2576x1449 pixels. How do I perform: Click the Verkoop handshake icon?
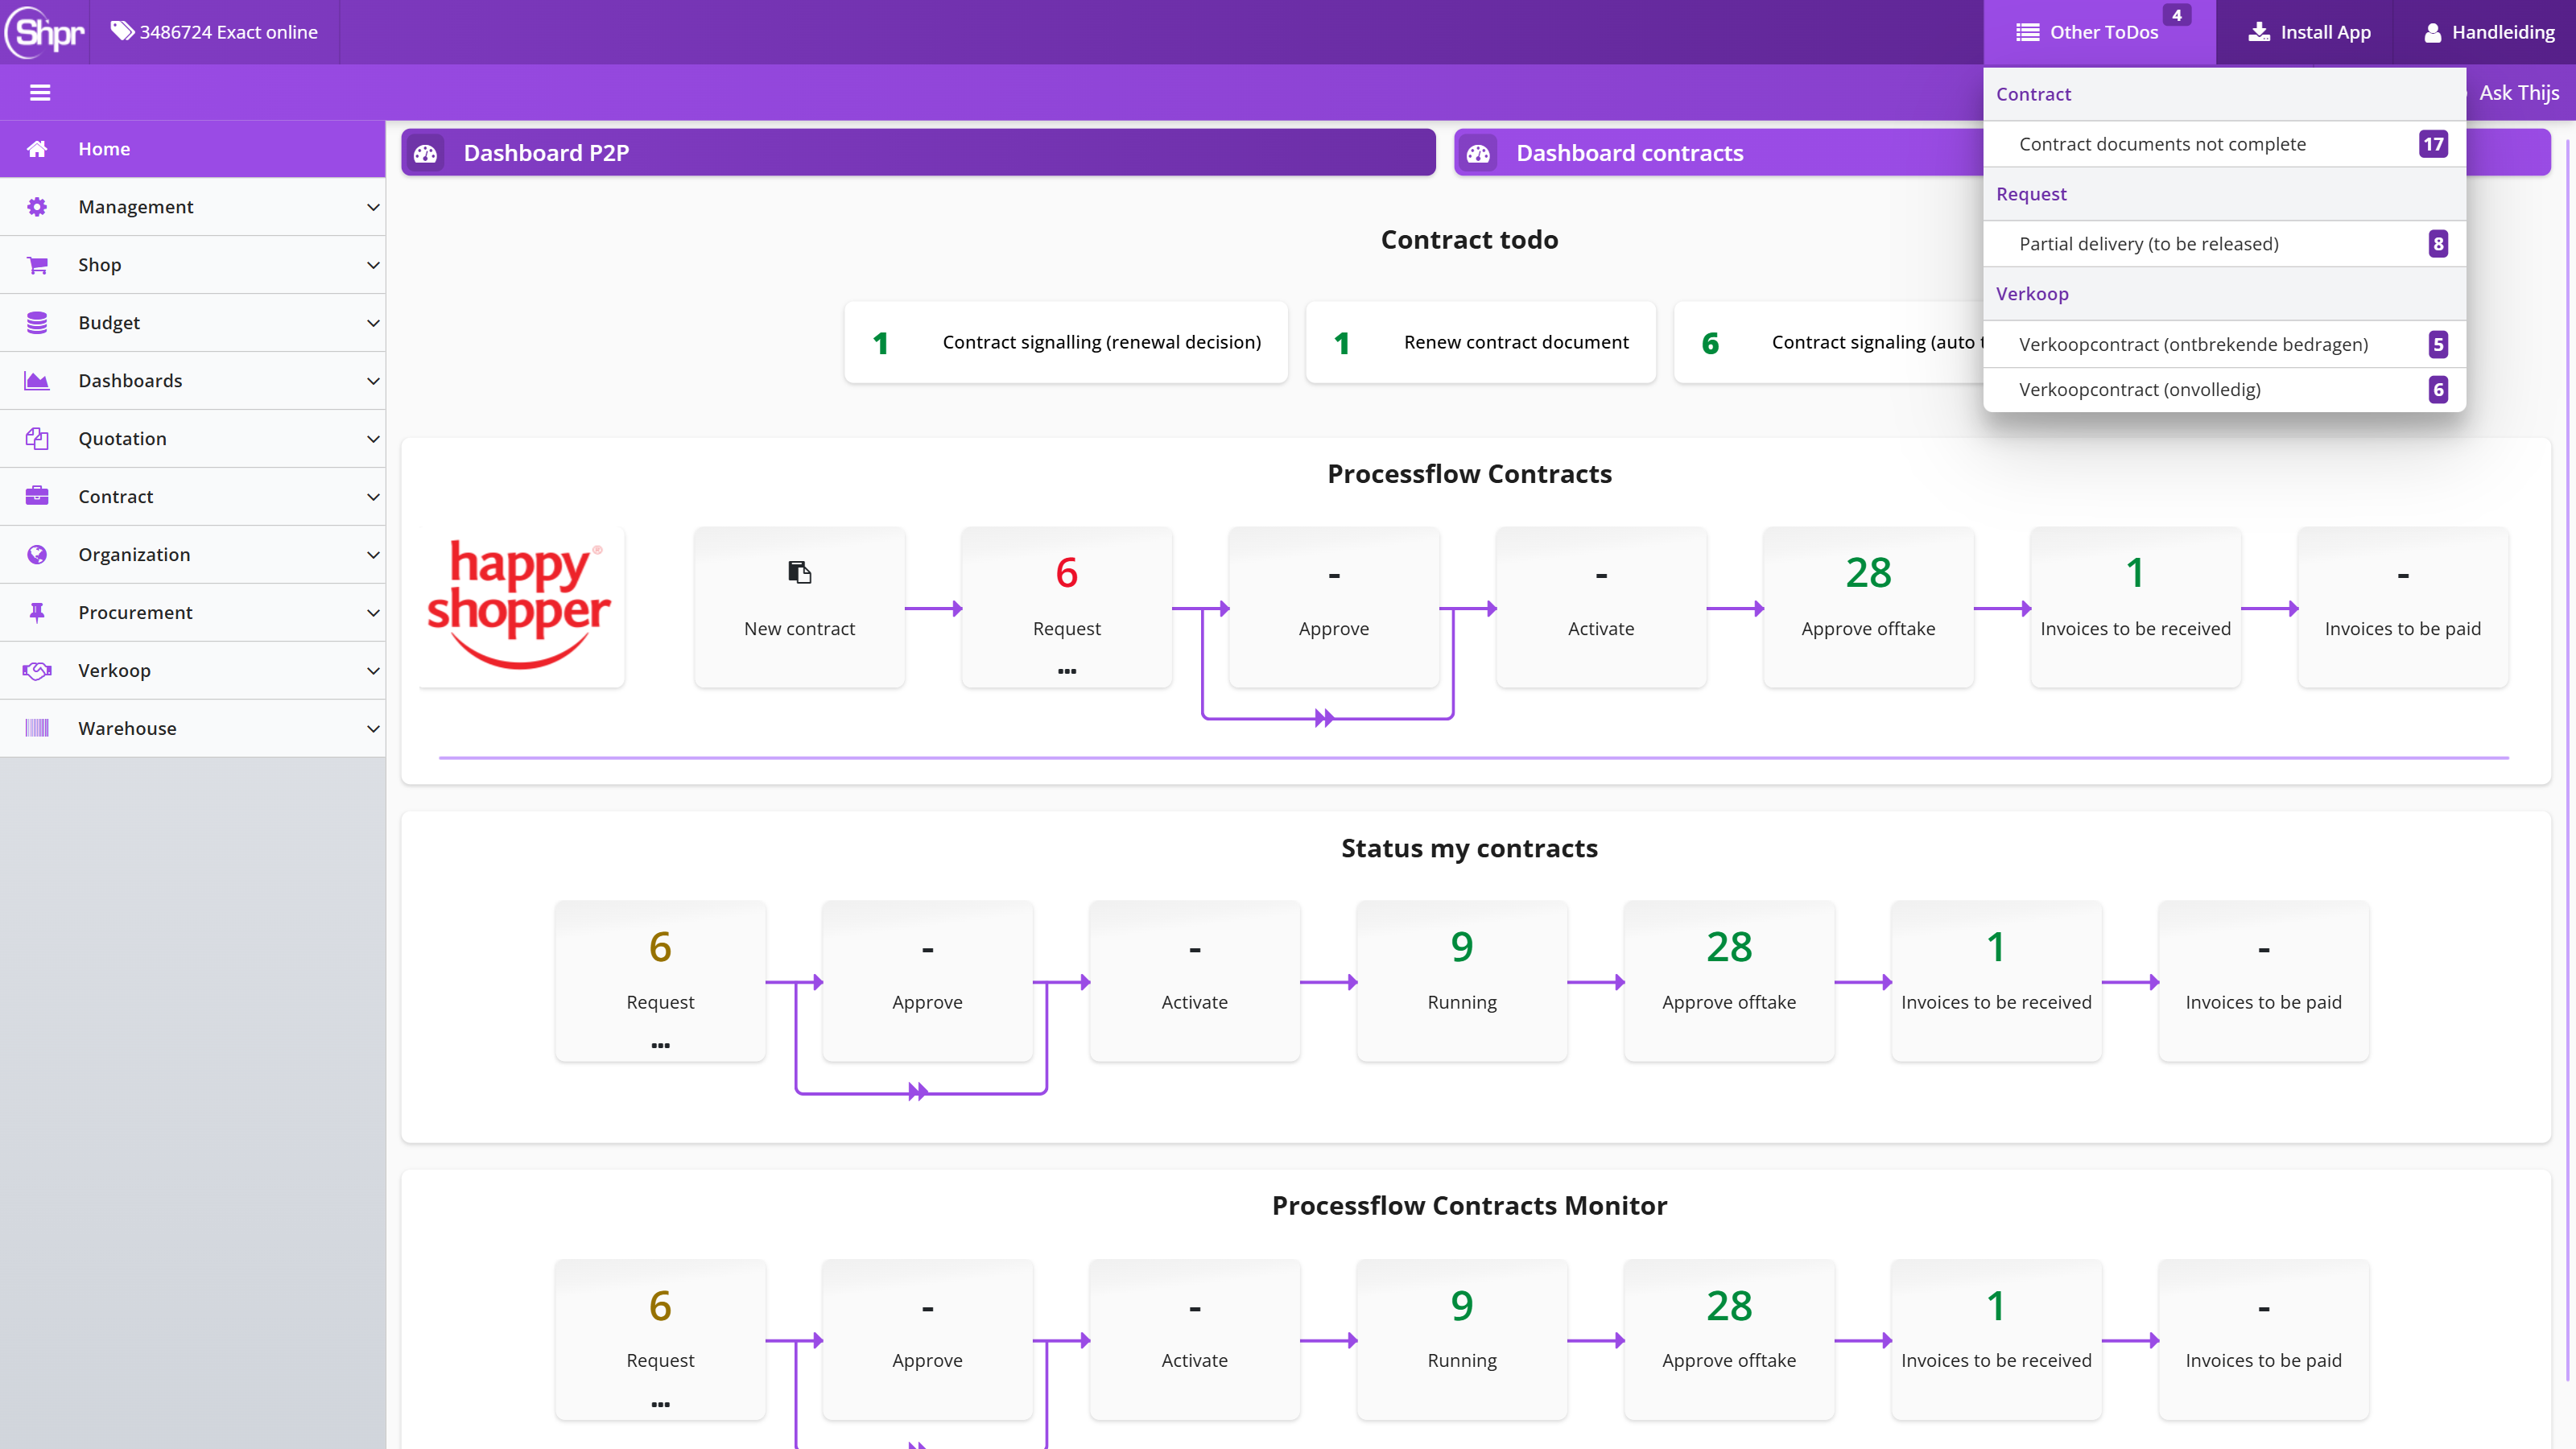[37, 671]
